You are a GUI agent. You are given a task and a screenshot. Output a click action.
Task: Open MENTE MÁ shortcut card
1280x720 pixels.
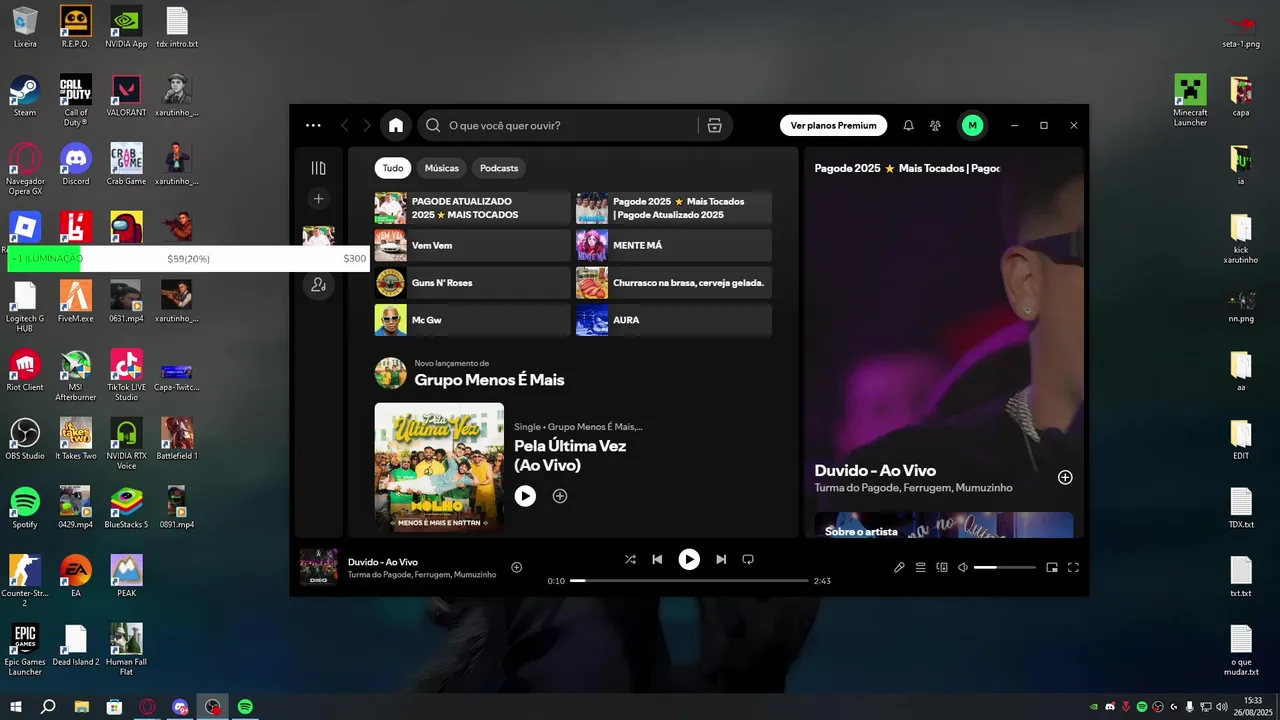coord(673,245)
